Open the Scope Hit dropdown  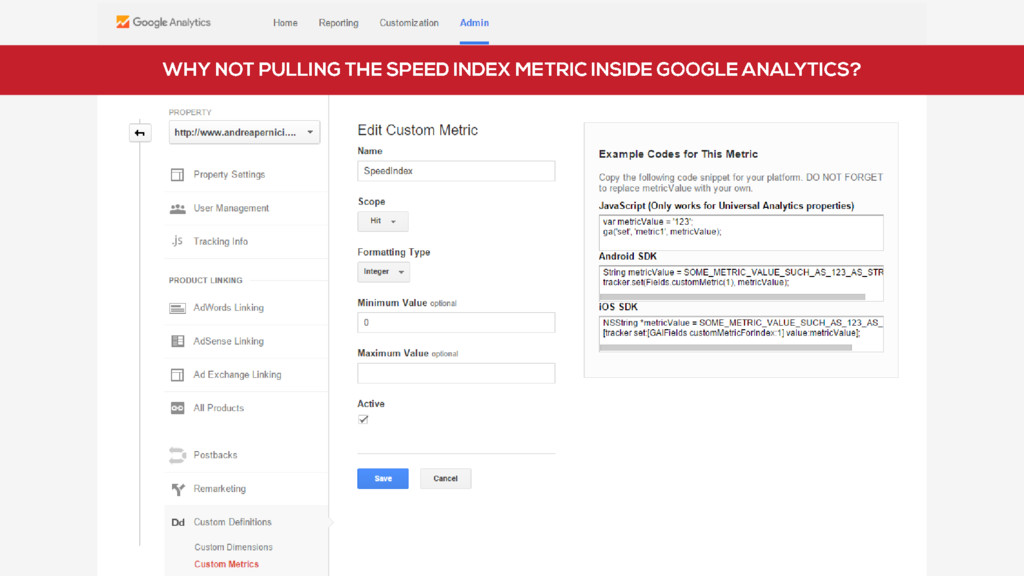point(383,221)
